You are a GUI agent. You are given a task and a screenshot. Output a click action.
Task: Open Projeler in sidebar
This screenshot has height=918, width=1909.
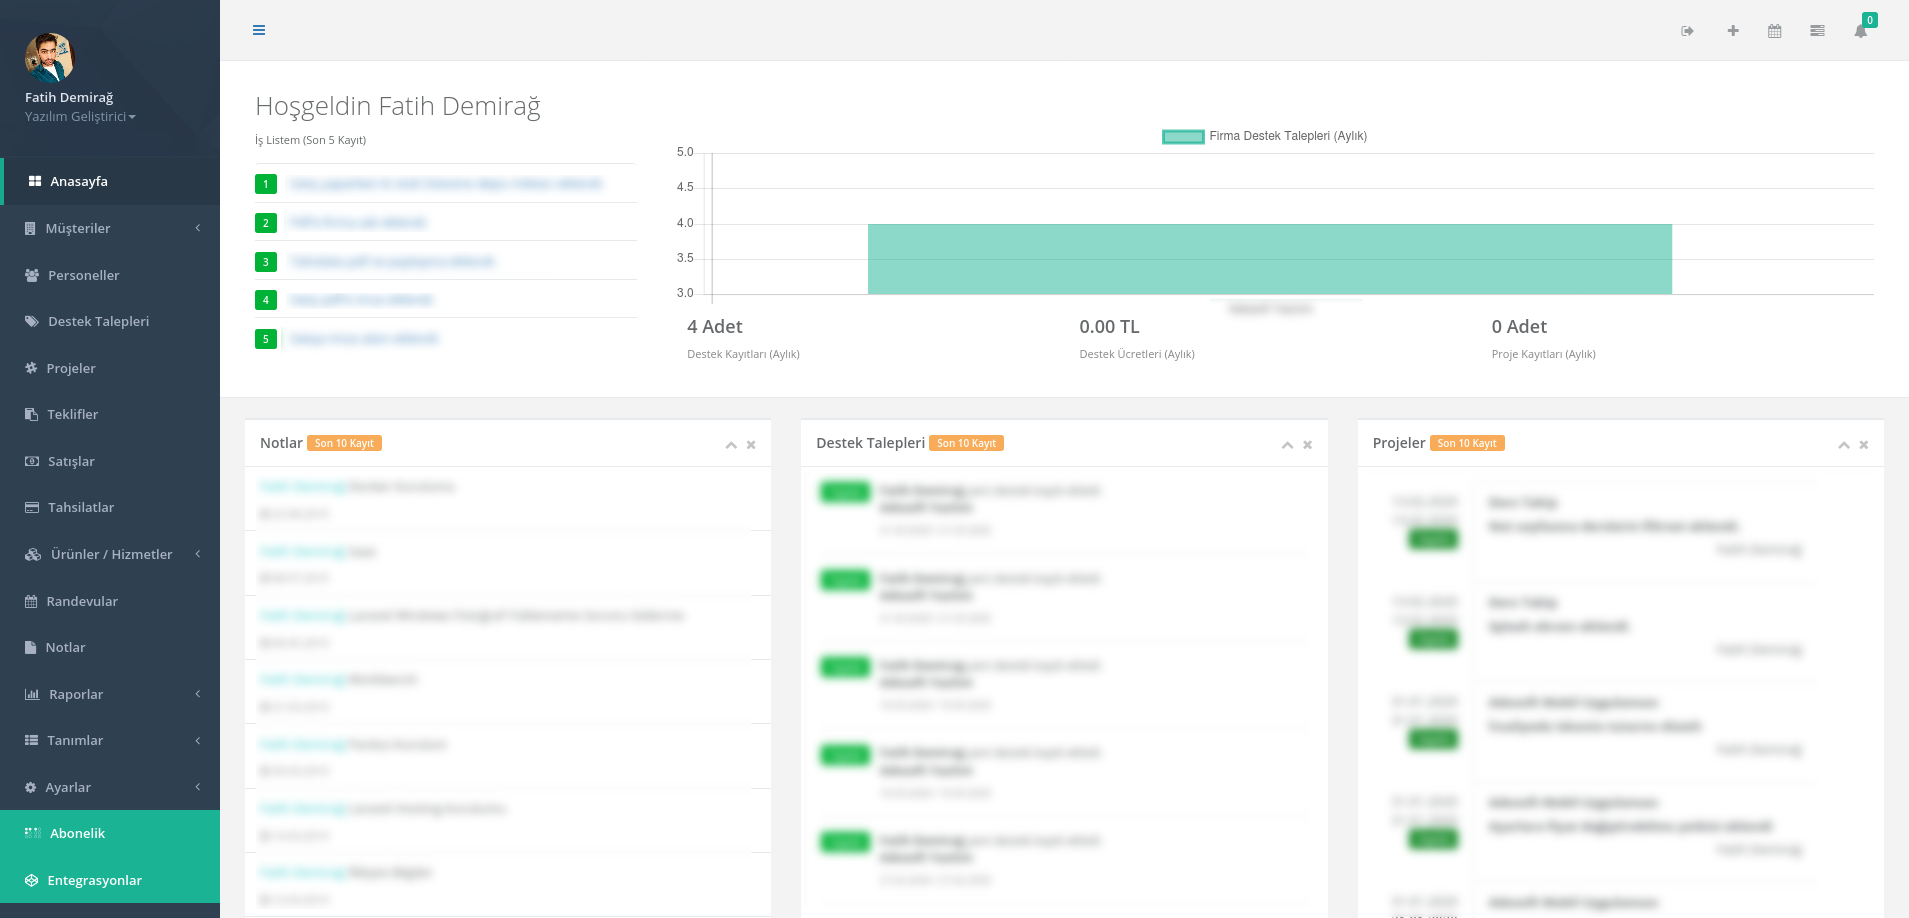coord(110,368)
